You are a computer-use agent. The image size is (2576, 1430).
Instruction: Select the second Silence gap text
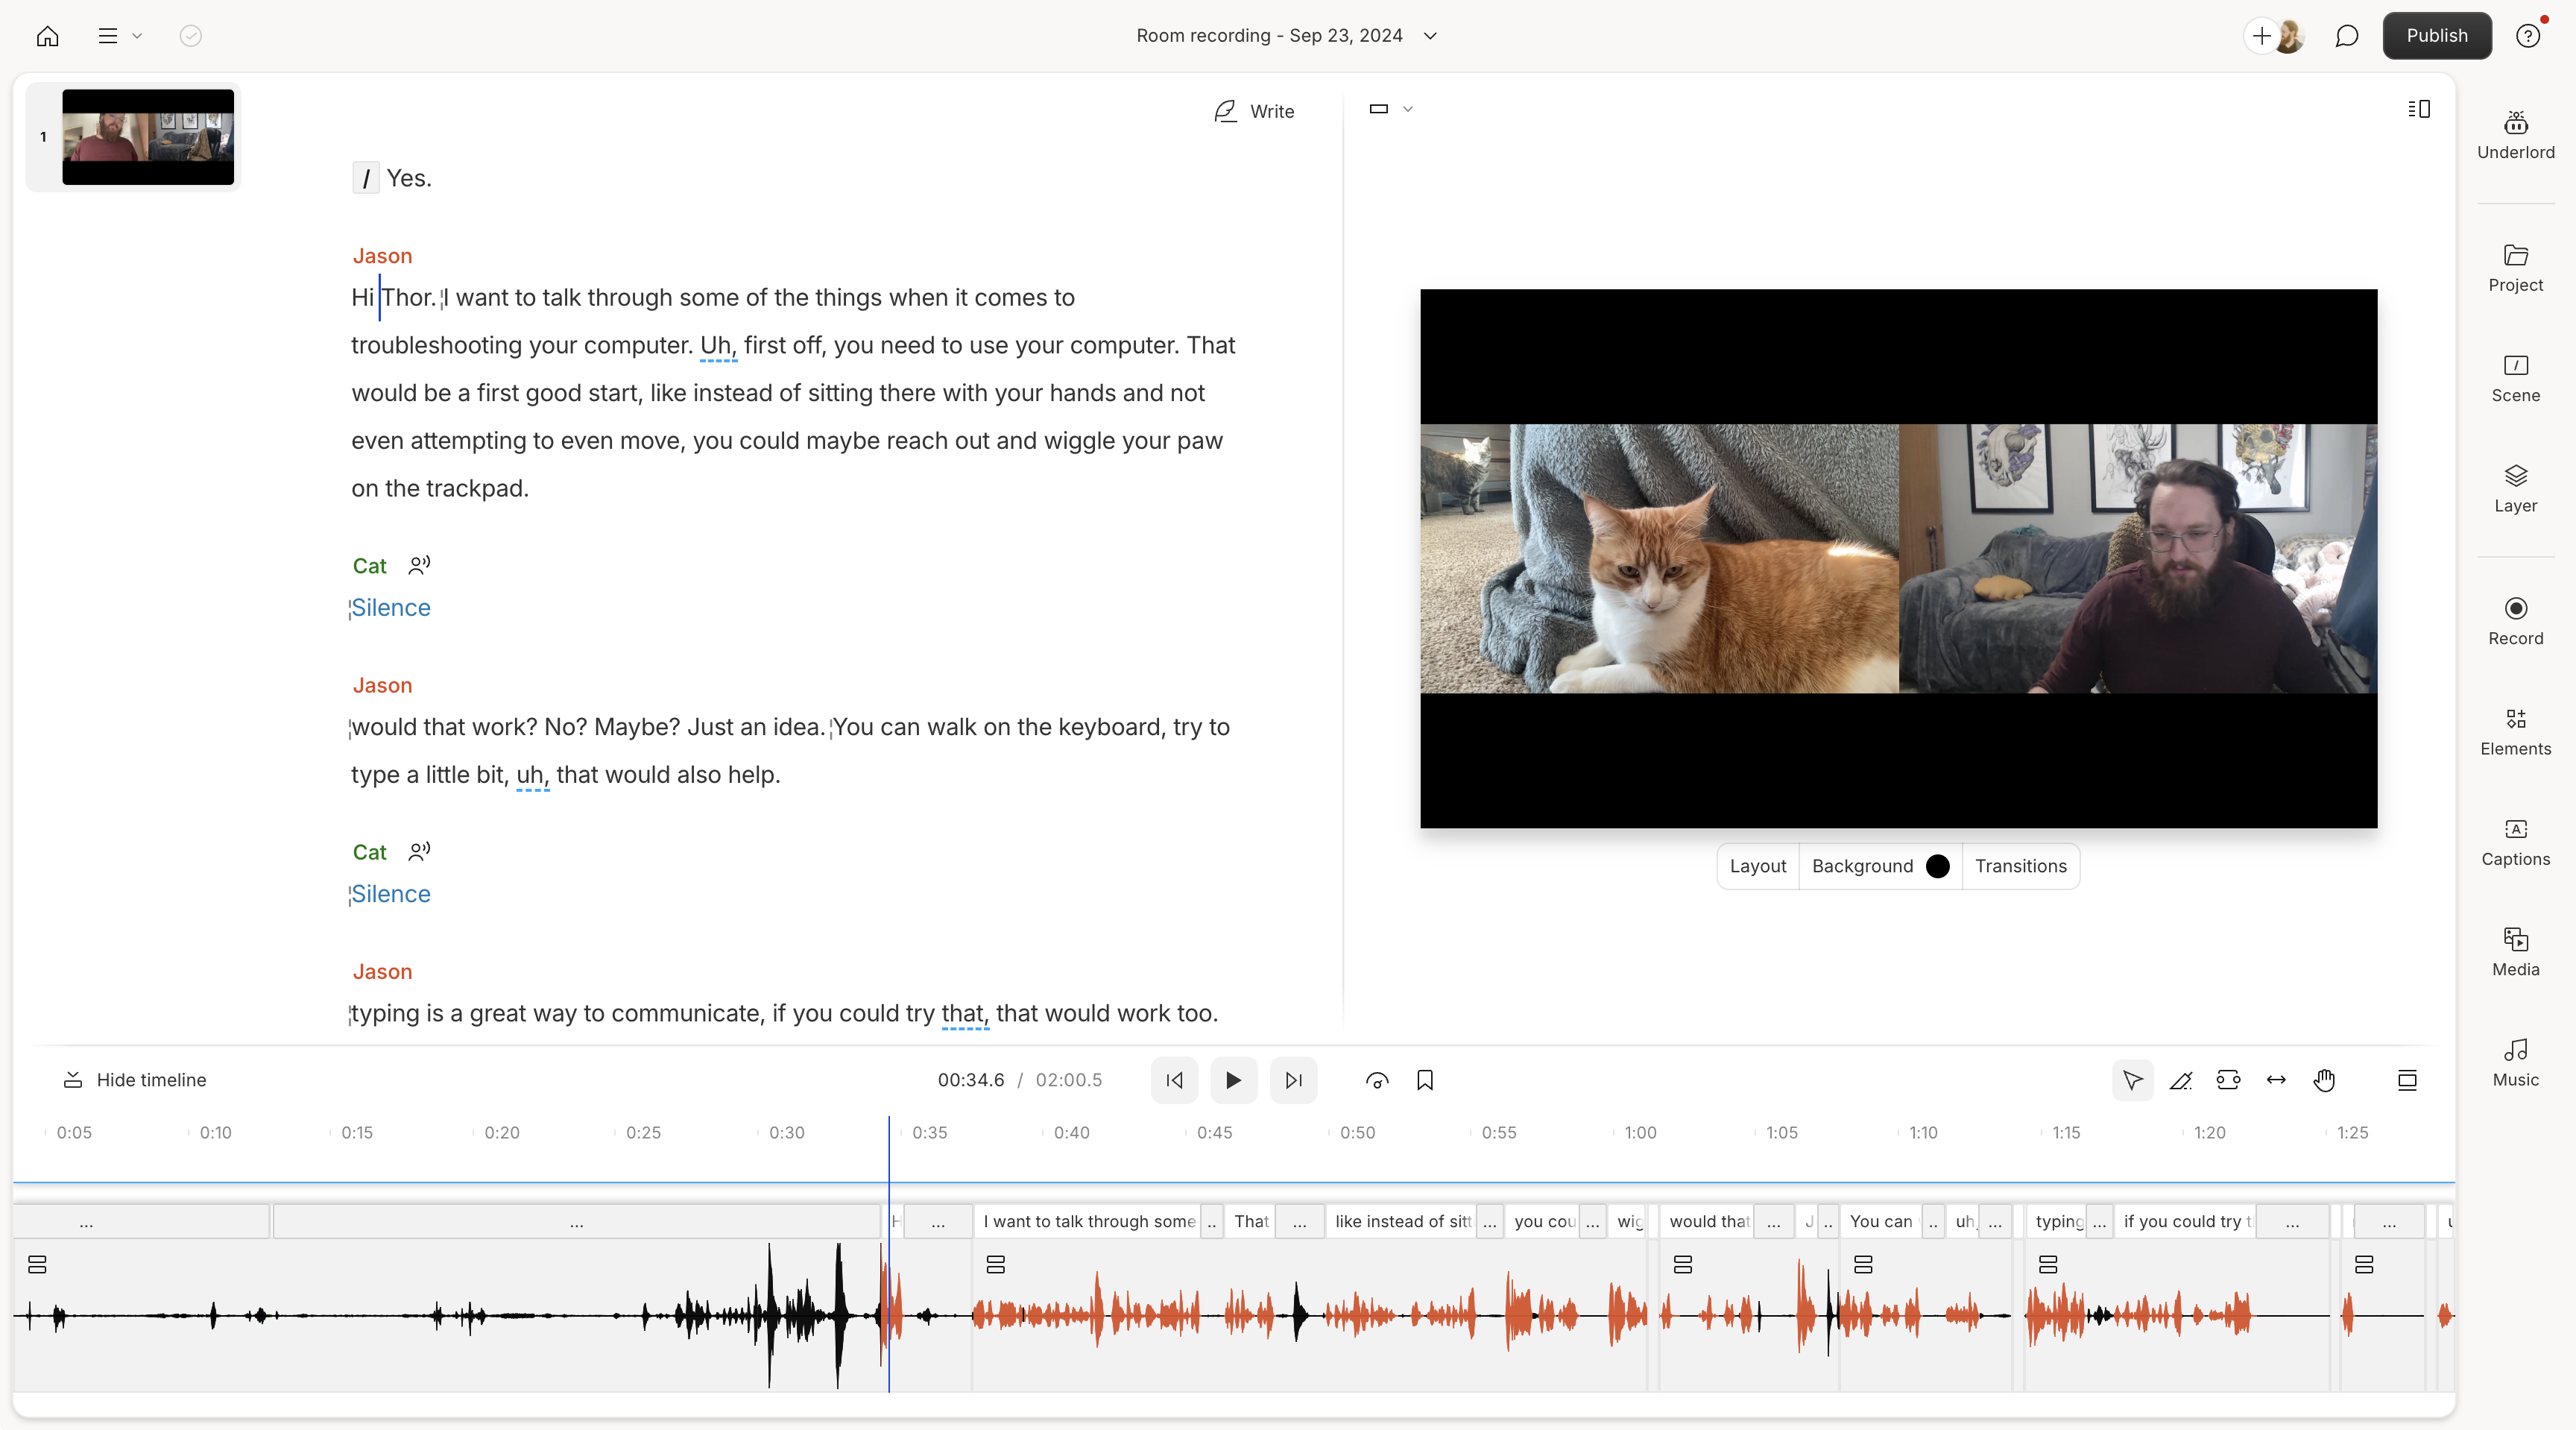coord(391,894)
